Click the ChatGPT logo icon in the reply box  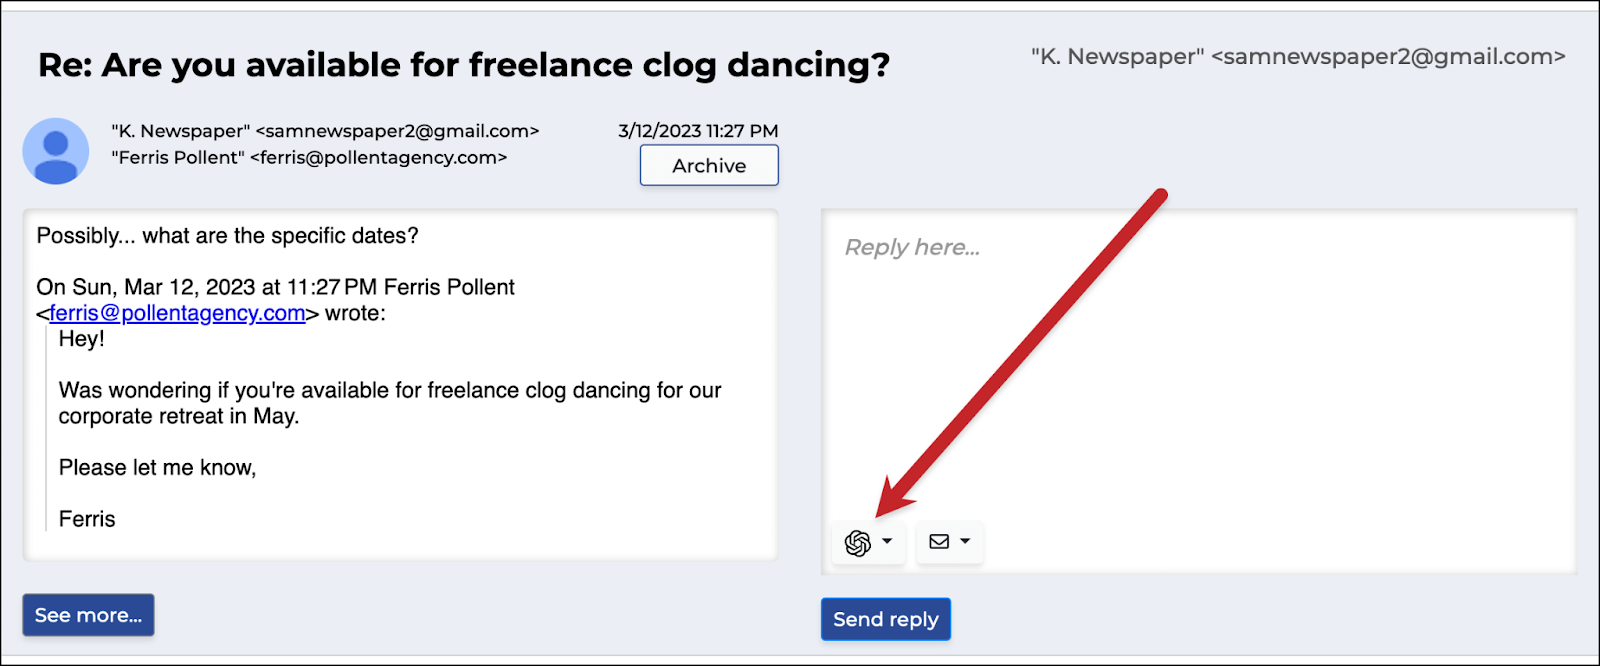pyautogui.click(x=858, y=542)
